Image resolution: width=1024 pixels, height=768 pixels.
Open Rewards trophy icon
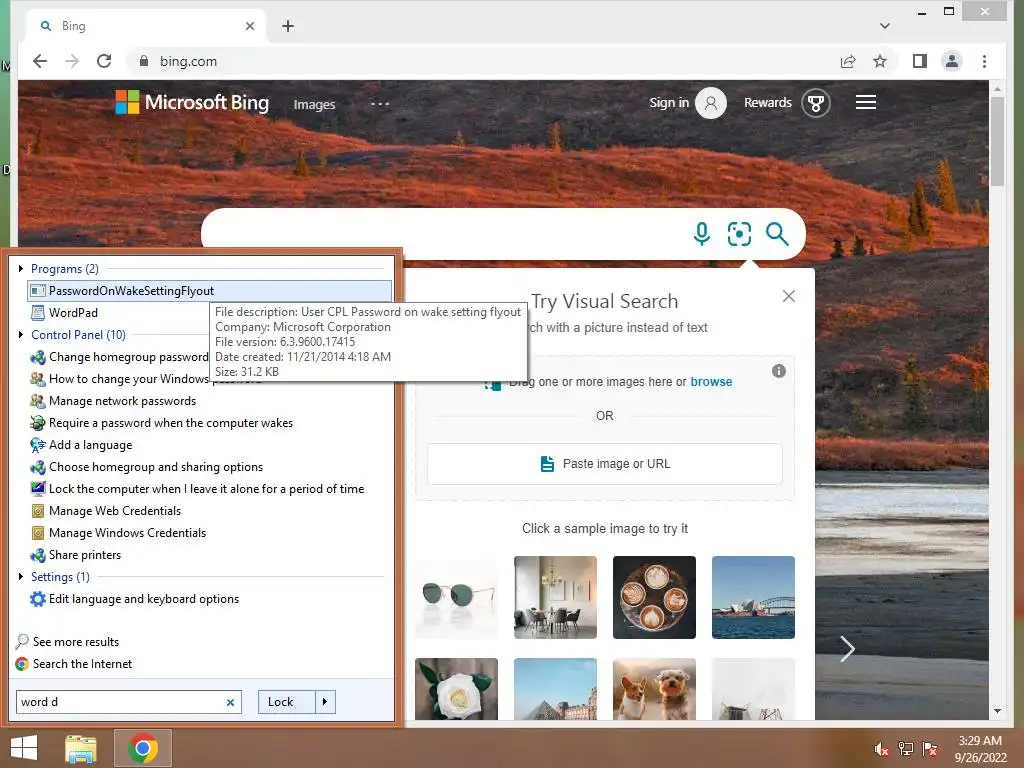click(816, 103)
